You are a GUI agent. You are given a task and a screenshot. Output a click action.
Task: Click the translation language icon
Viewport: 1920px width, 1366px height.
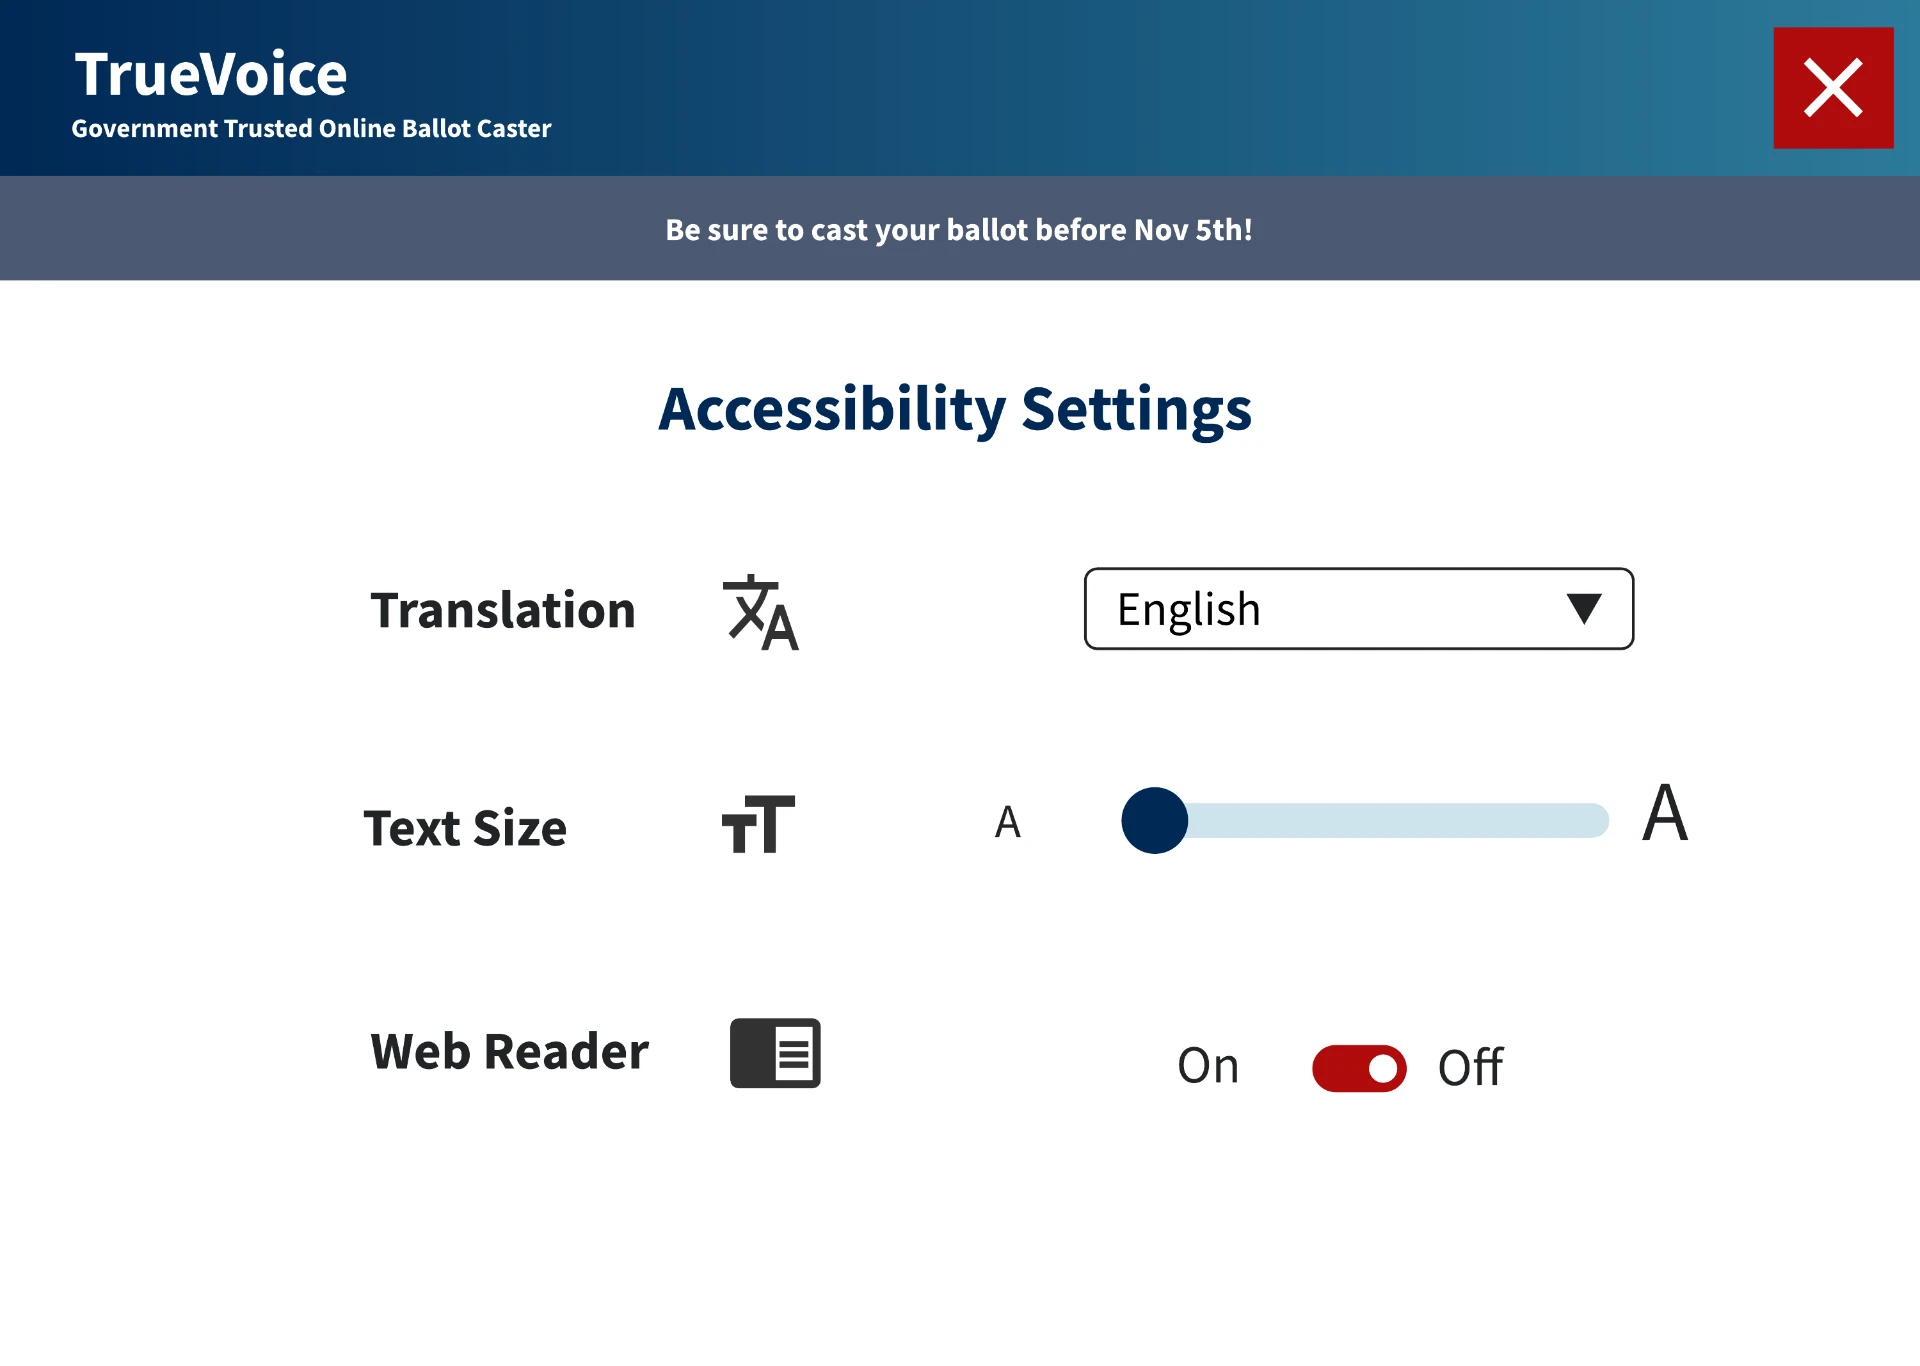pos(761,612)
